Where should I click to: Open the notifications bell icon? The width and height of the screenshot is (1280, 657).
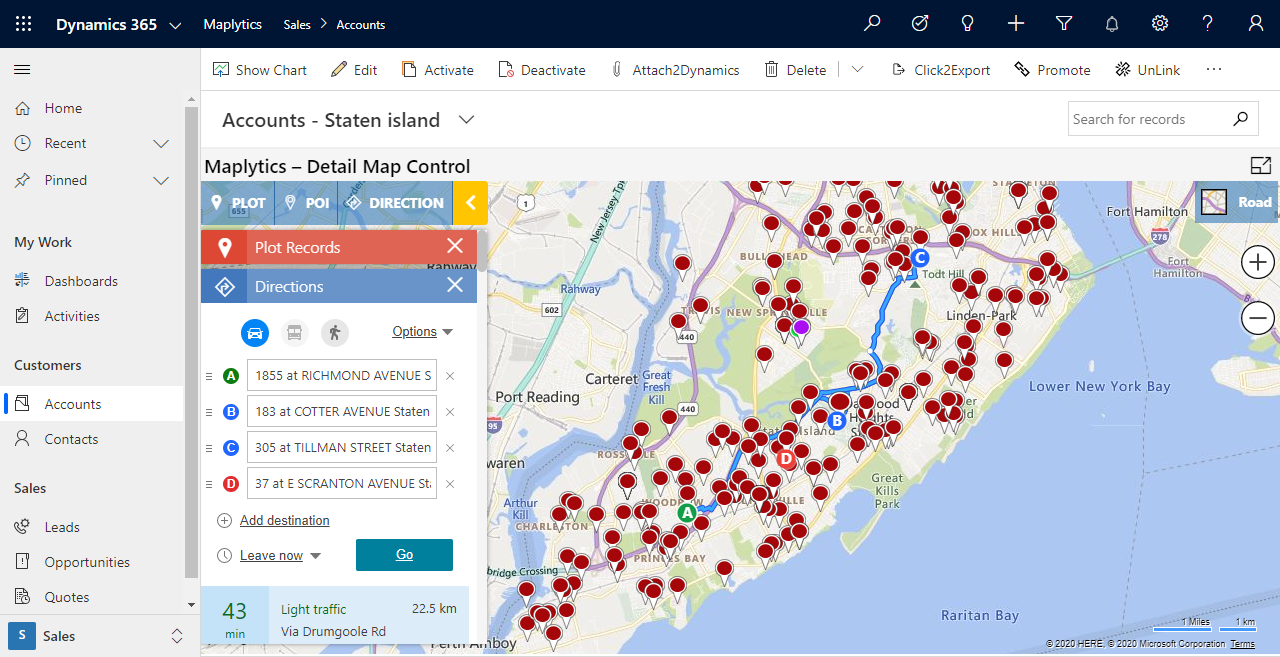click(1112, 24)
